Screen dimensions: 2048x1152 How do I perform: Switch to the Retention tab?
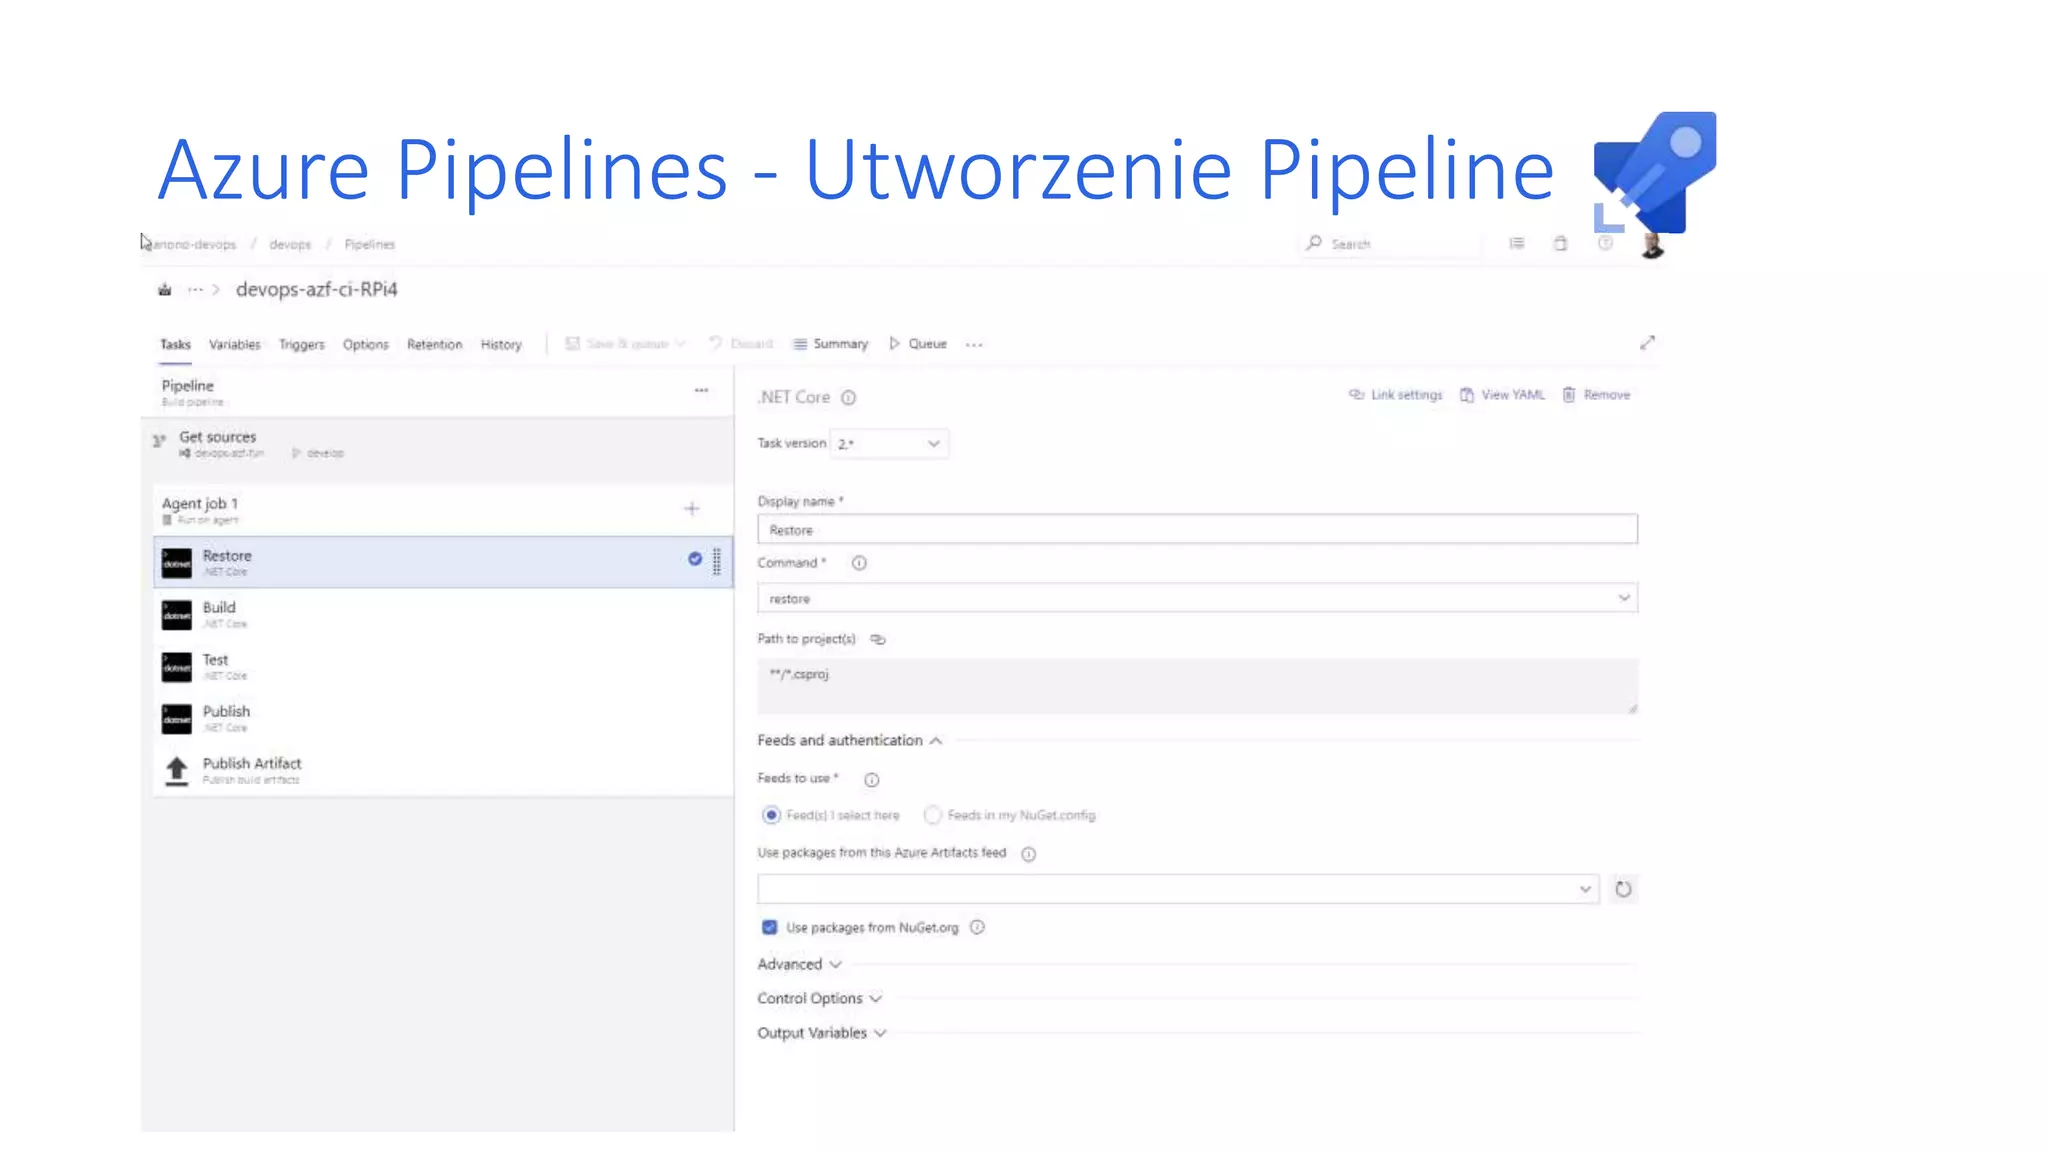tap(434, 344)
